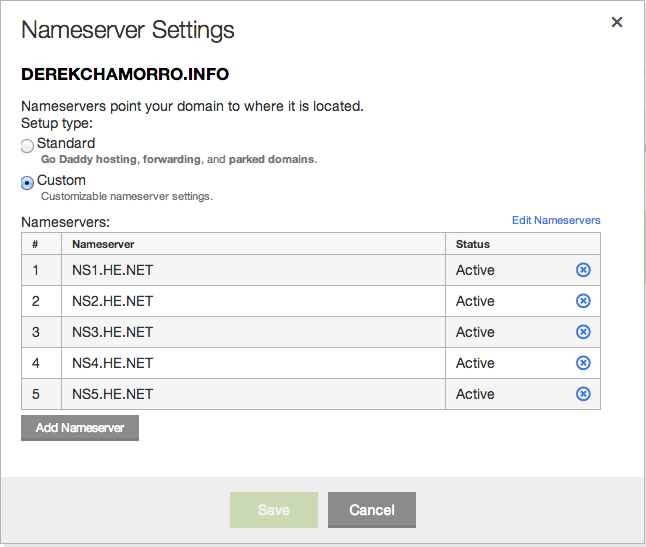Click the Status column header
Screen dimensions: 646x547
point(473,244)
